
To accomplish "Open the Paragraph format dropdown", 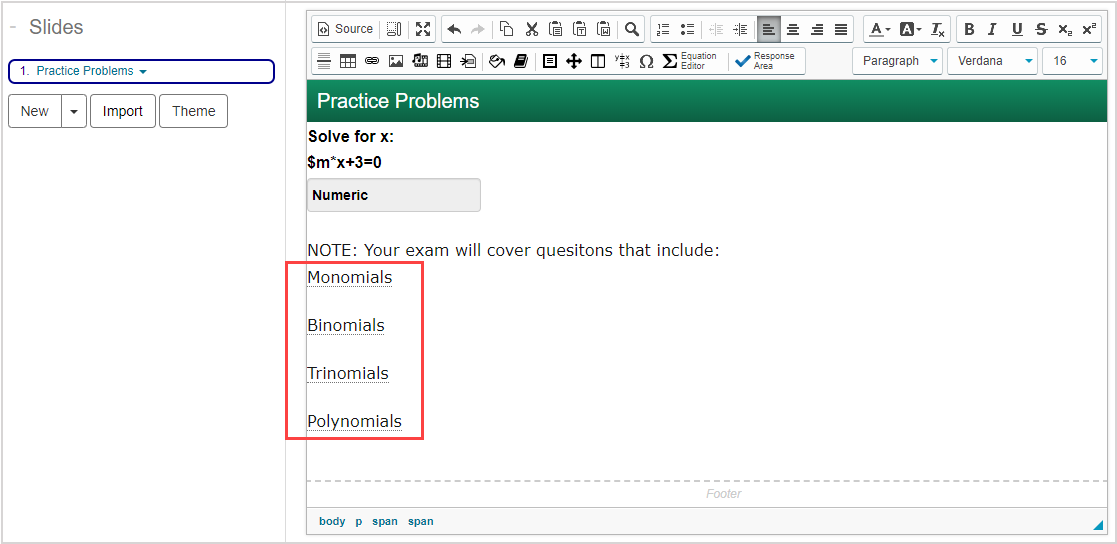I will [x=897, y=61].
